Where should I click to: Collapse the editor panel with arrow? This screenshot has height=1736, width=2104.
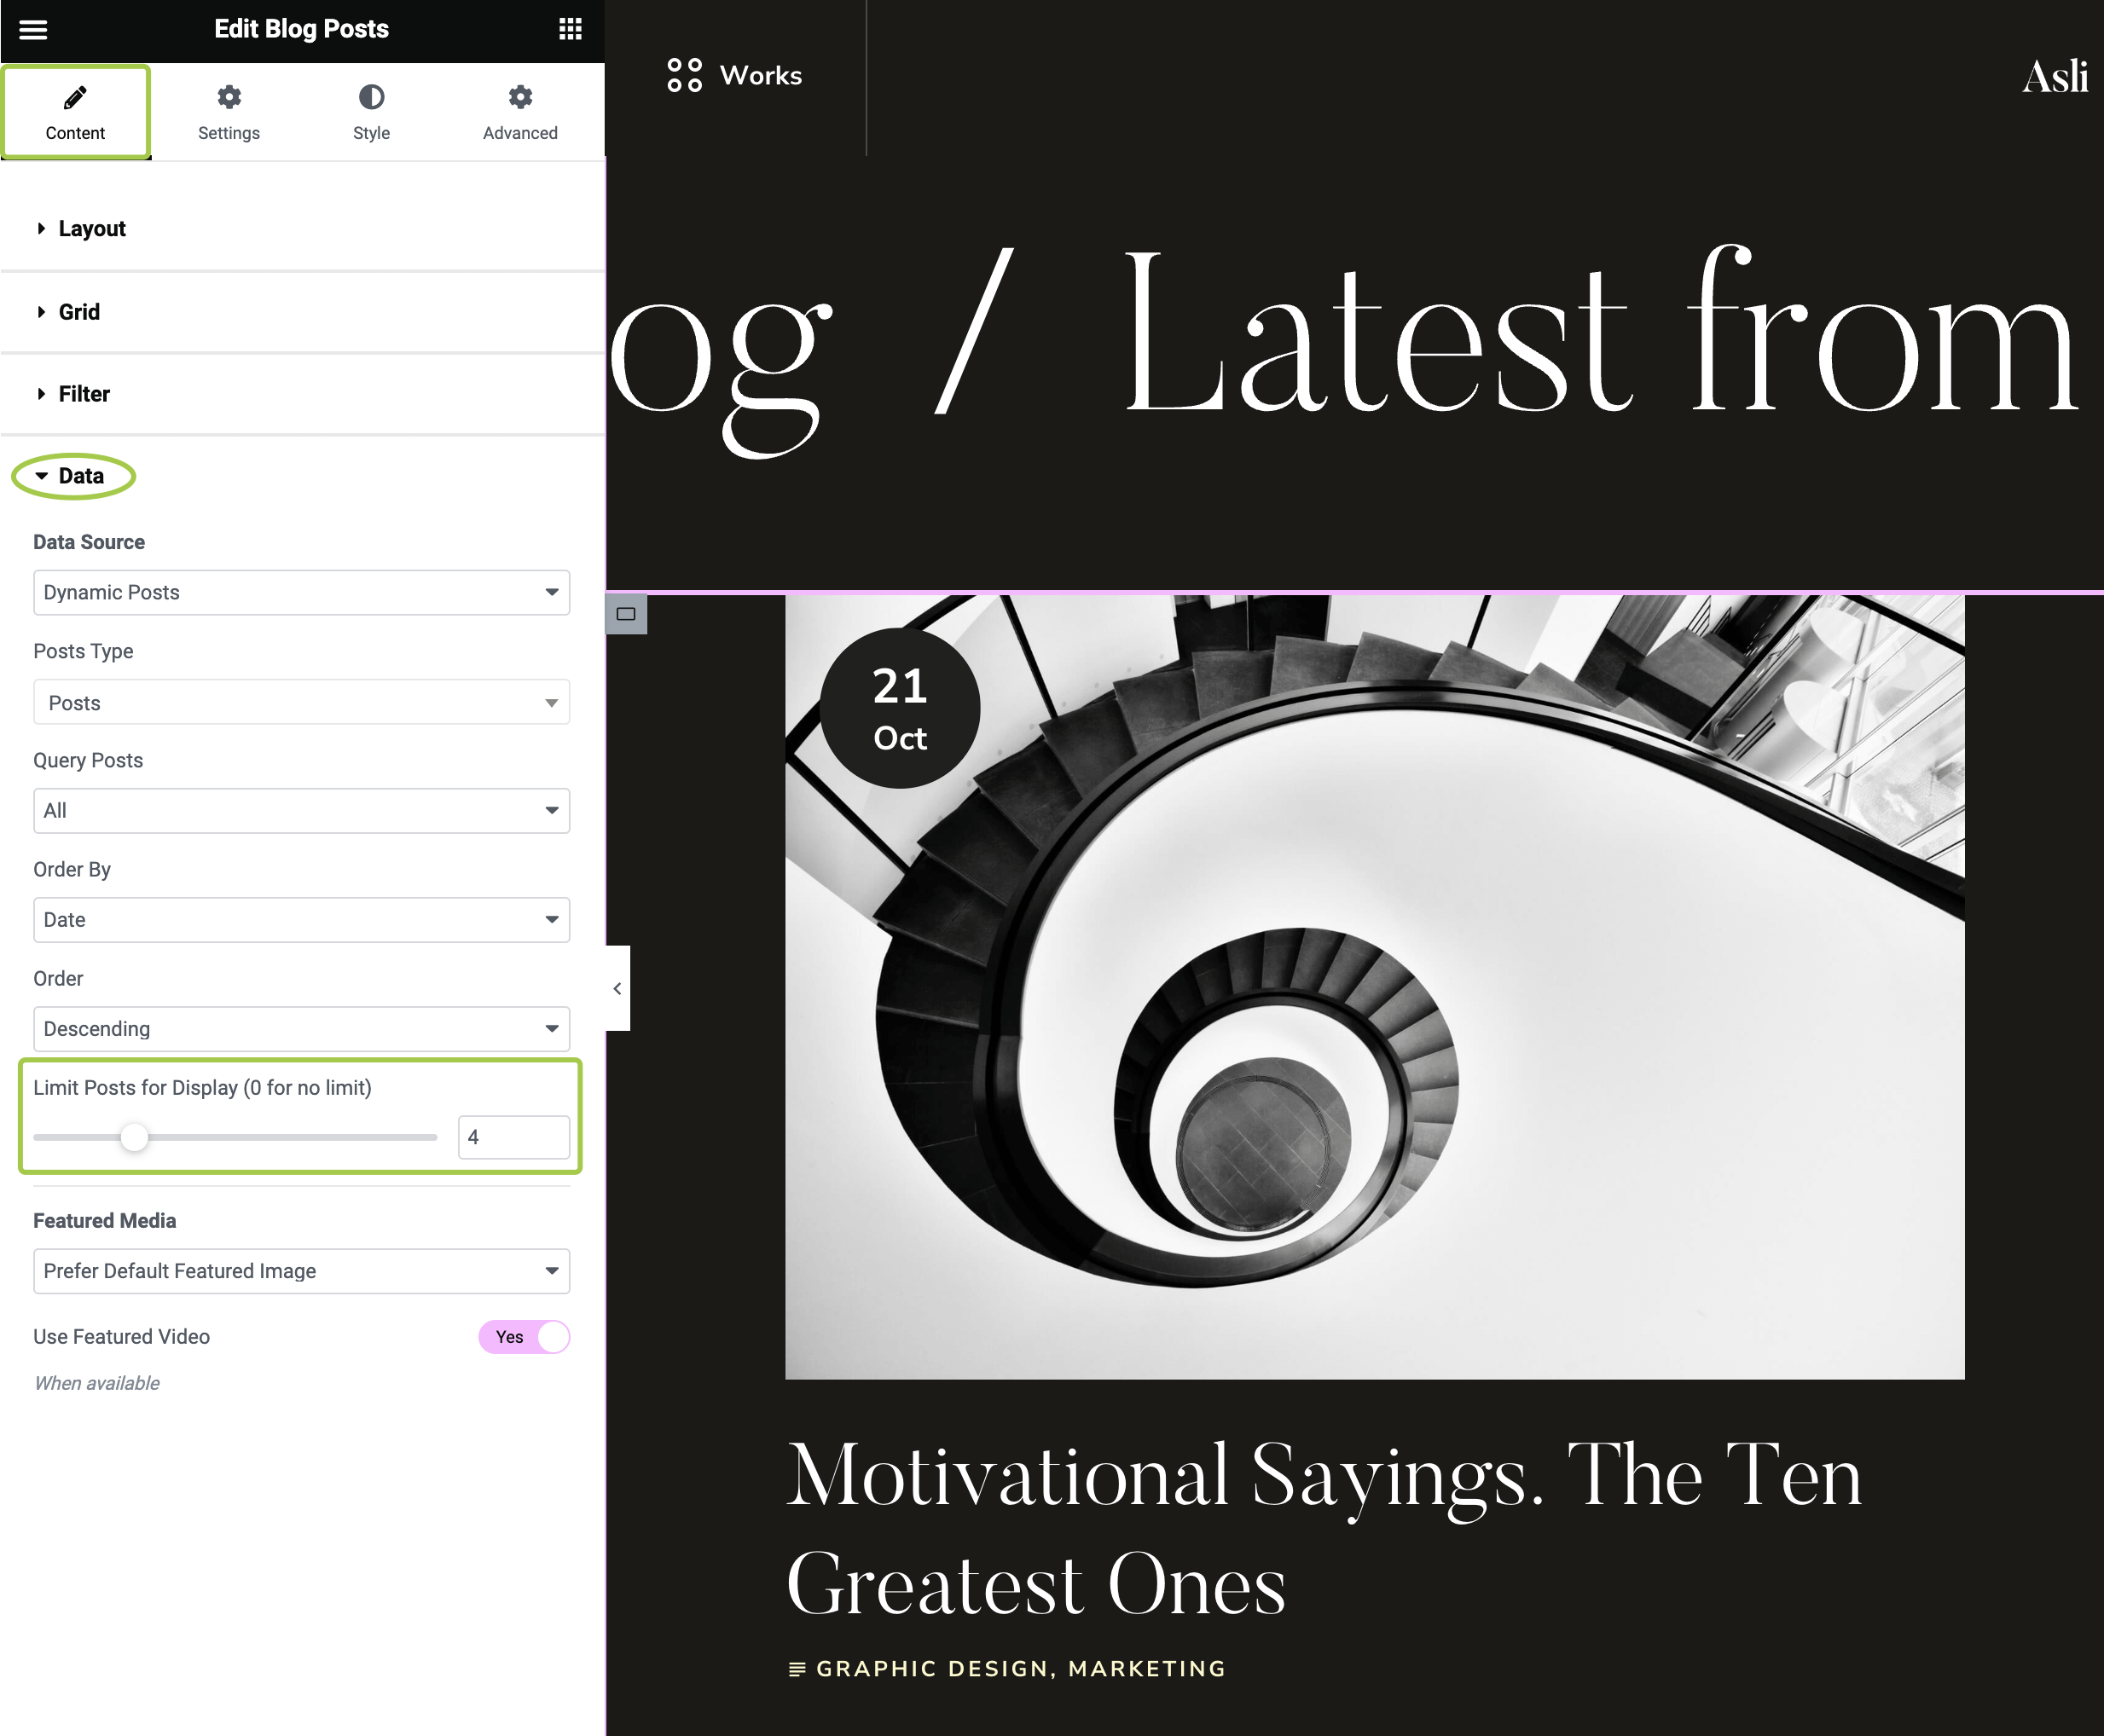click(x=617, y=988)
